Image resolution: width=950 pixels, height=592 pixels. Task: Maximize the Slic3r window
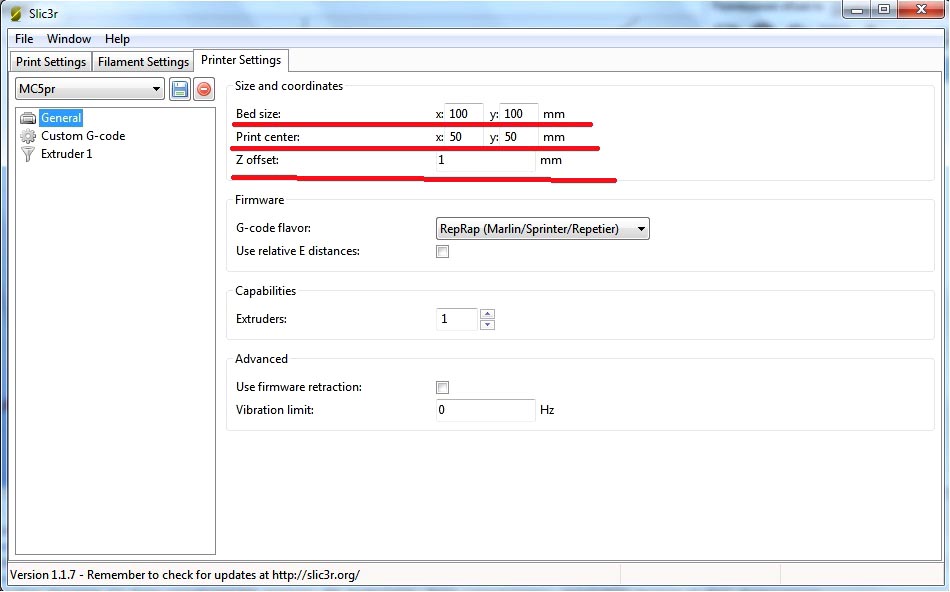click(884, 10)
